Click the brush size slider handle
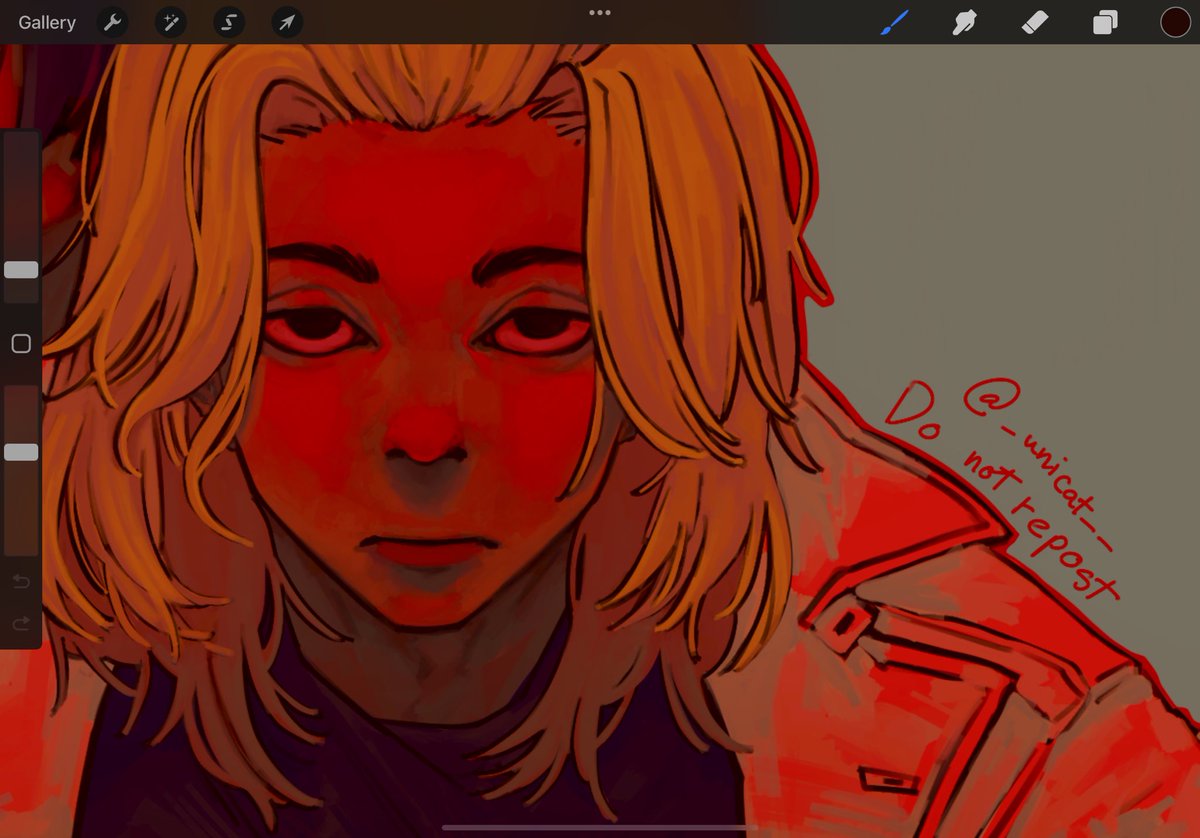 tap(21, 270)
